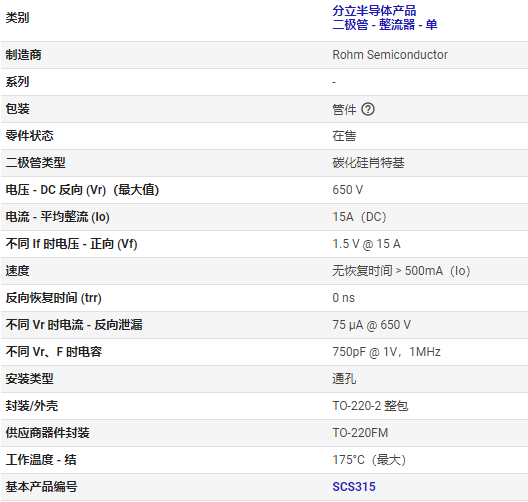This screenshot has width=528, height=502.
Task: Click the TO-220-2 整包 package value
Action: point(370,406)
